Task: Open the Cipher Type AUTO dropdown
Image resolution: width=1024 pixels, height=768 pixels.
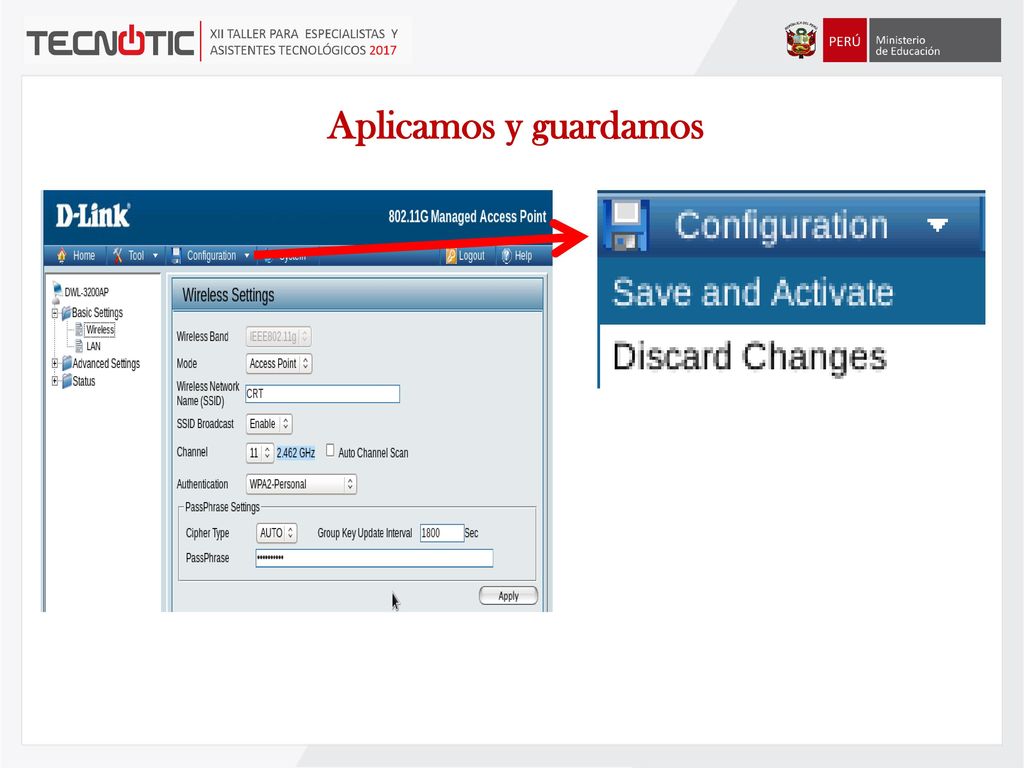Action: (277, 533)
